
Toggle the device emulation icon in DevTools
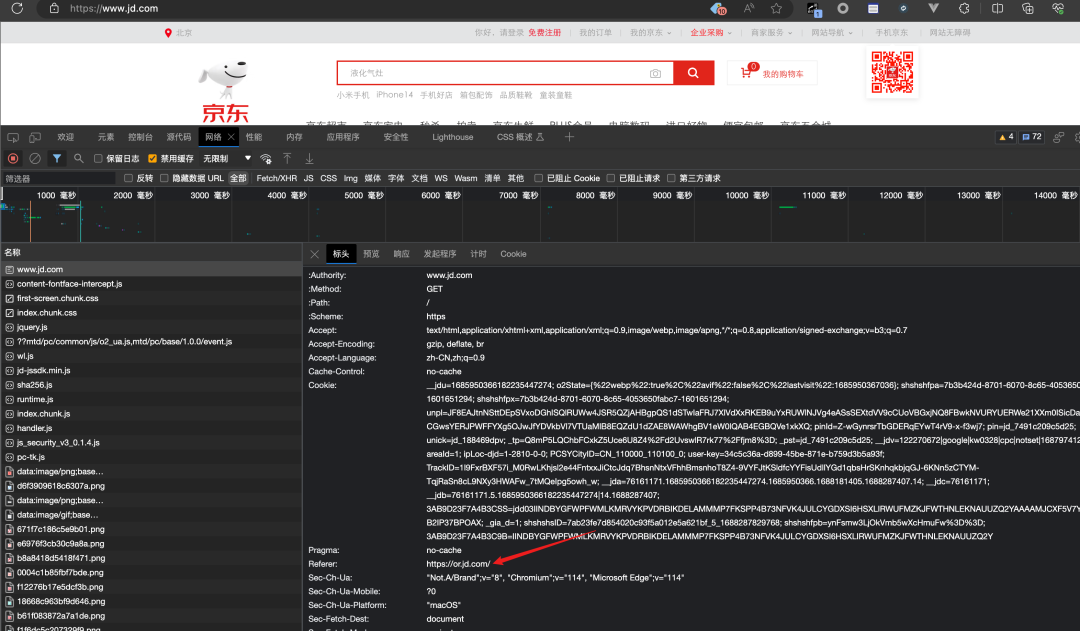35,137
